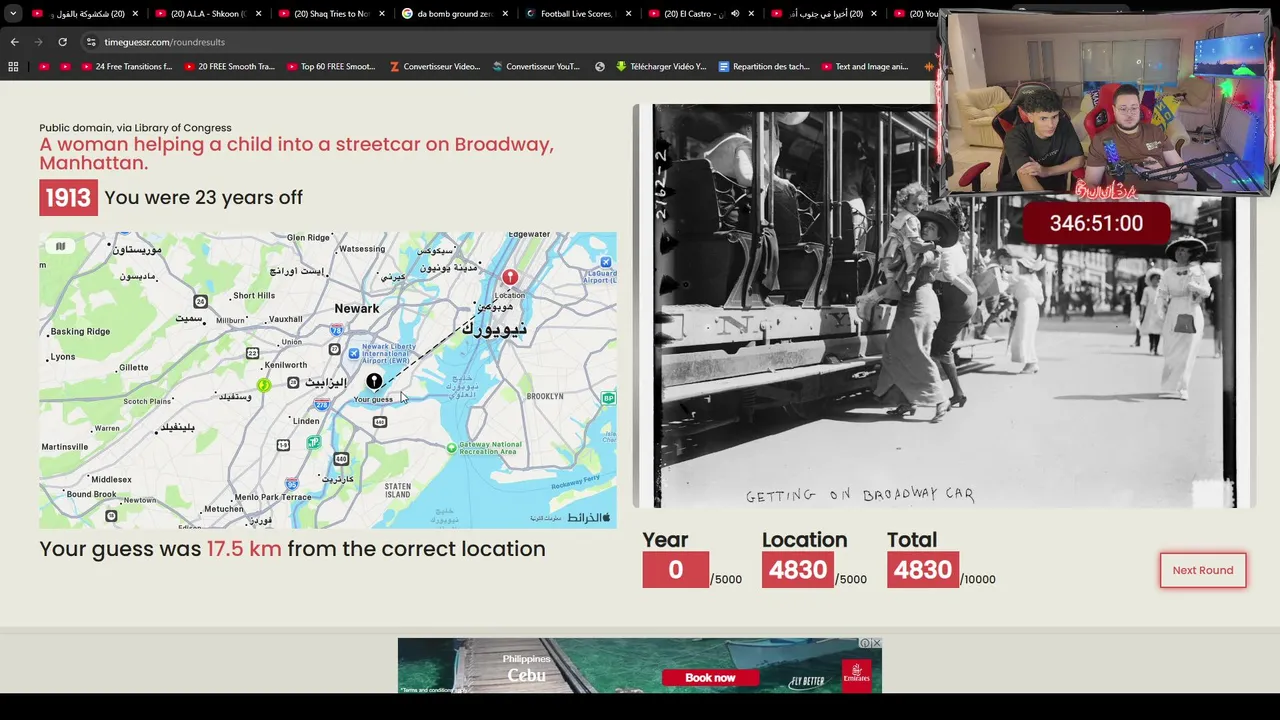
Task: Open 'Top 60 FREE Smoot...' bookmark
Action: pyautogui.click(x=331, y=67)
